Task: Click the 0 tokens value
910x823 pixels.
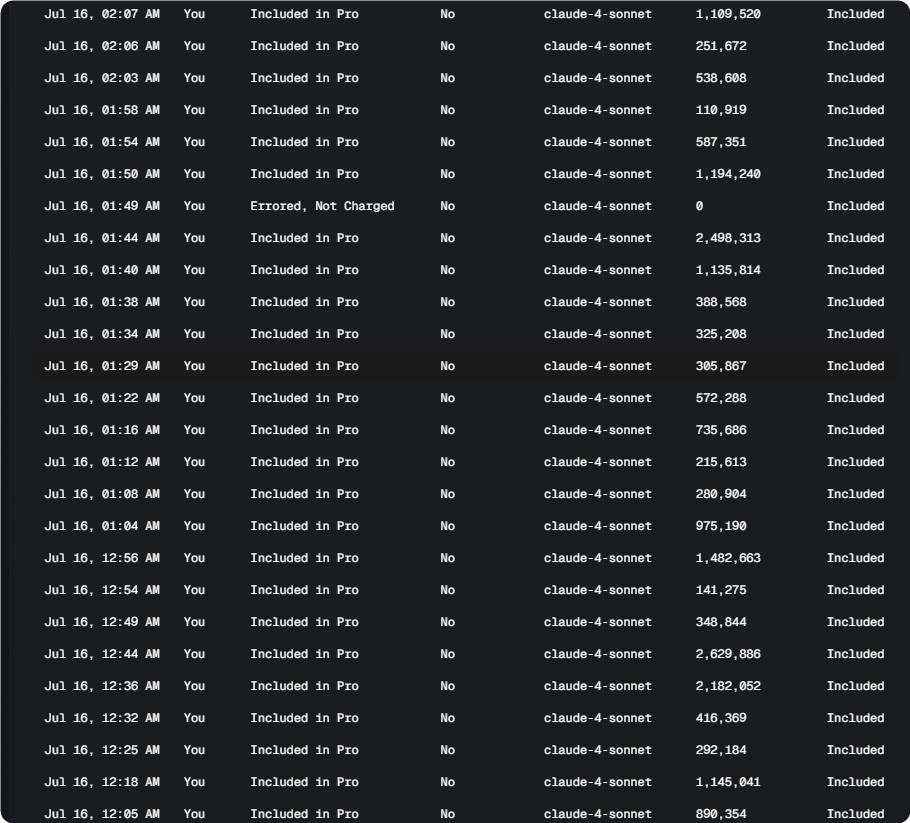Action: tap(699, 206)
